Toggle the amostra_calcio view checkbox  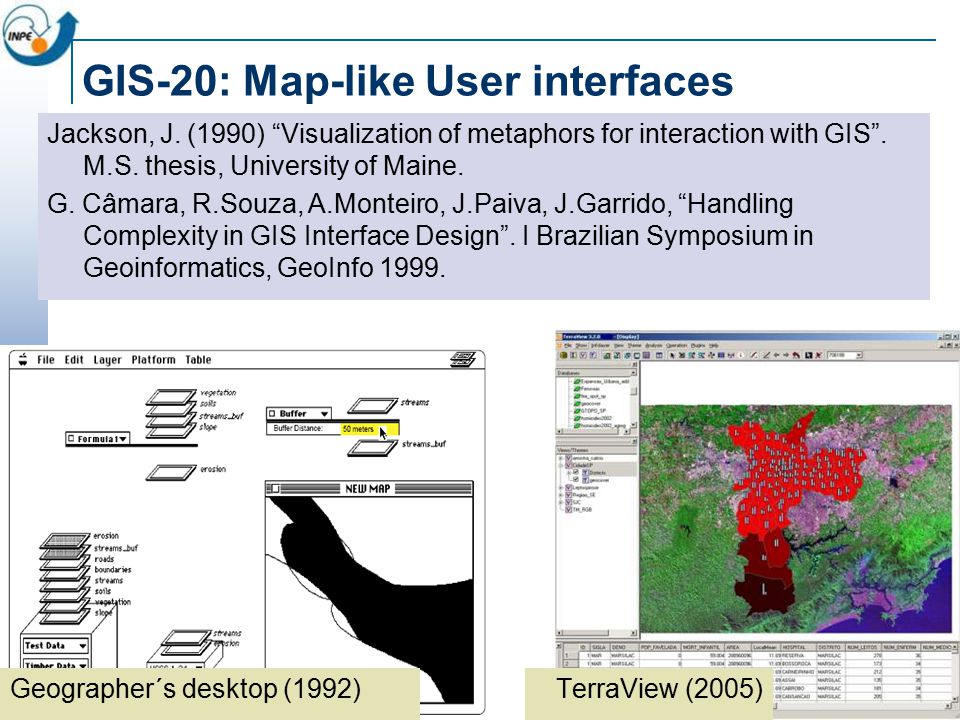[x=568, y=458]
